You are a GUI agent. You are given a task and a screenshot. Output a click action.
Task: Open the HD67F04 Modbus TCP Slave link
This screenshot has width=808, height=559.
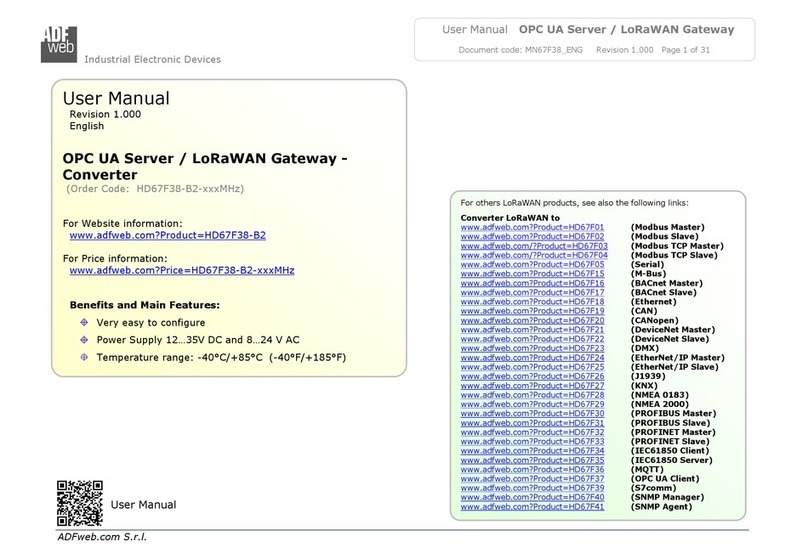click(x=534, y=255)
